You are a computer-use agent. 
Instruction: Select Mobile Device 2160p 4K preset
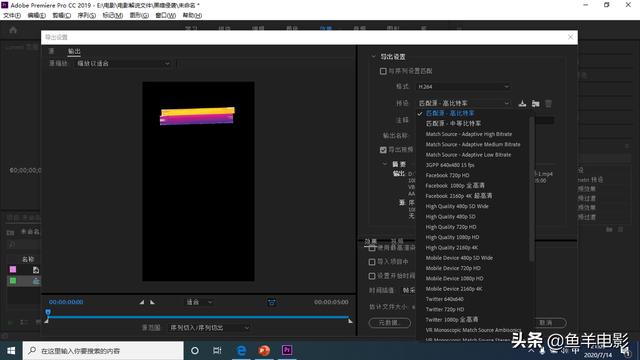click(x=454, y=289)
